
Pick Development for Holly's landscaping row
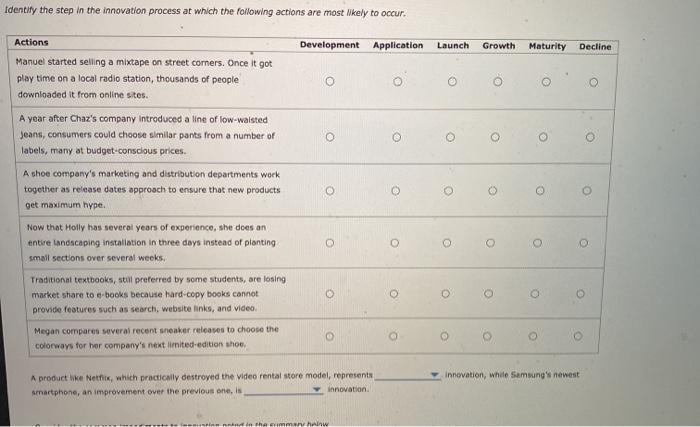329,243
